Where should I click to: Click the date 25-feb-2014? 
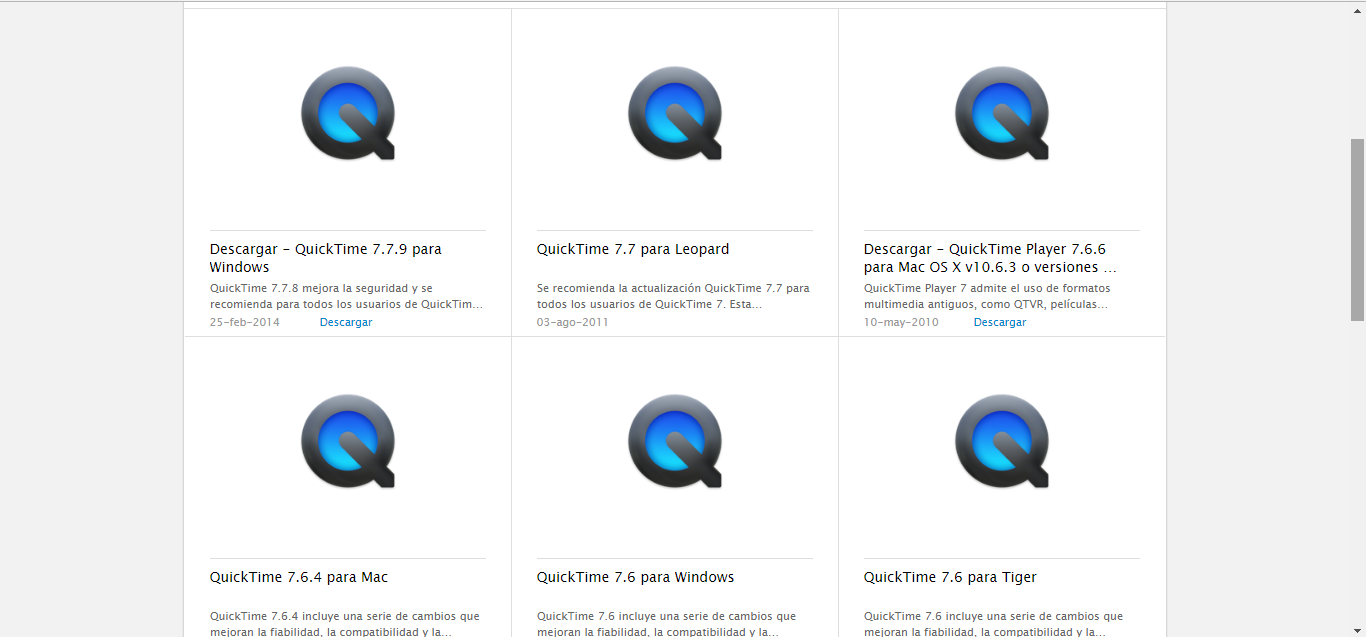245,322
